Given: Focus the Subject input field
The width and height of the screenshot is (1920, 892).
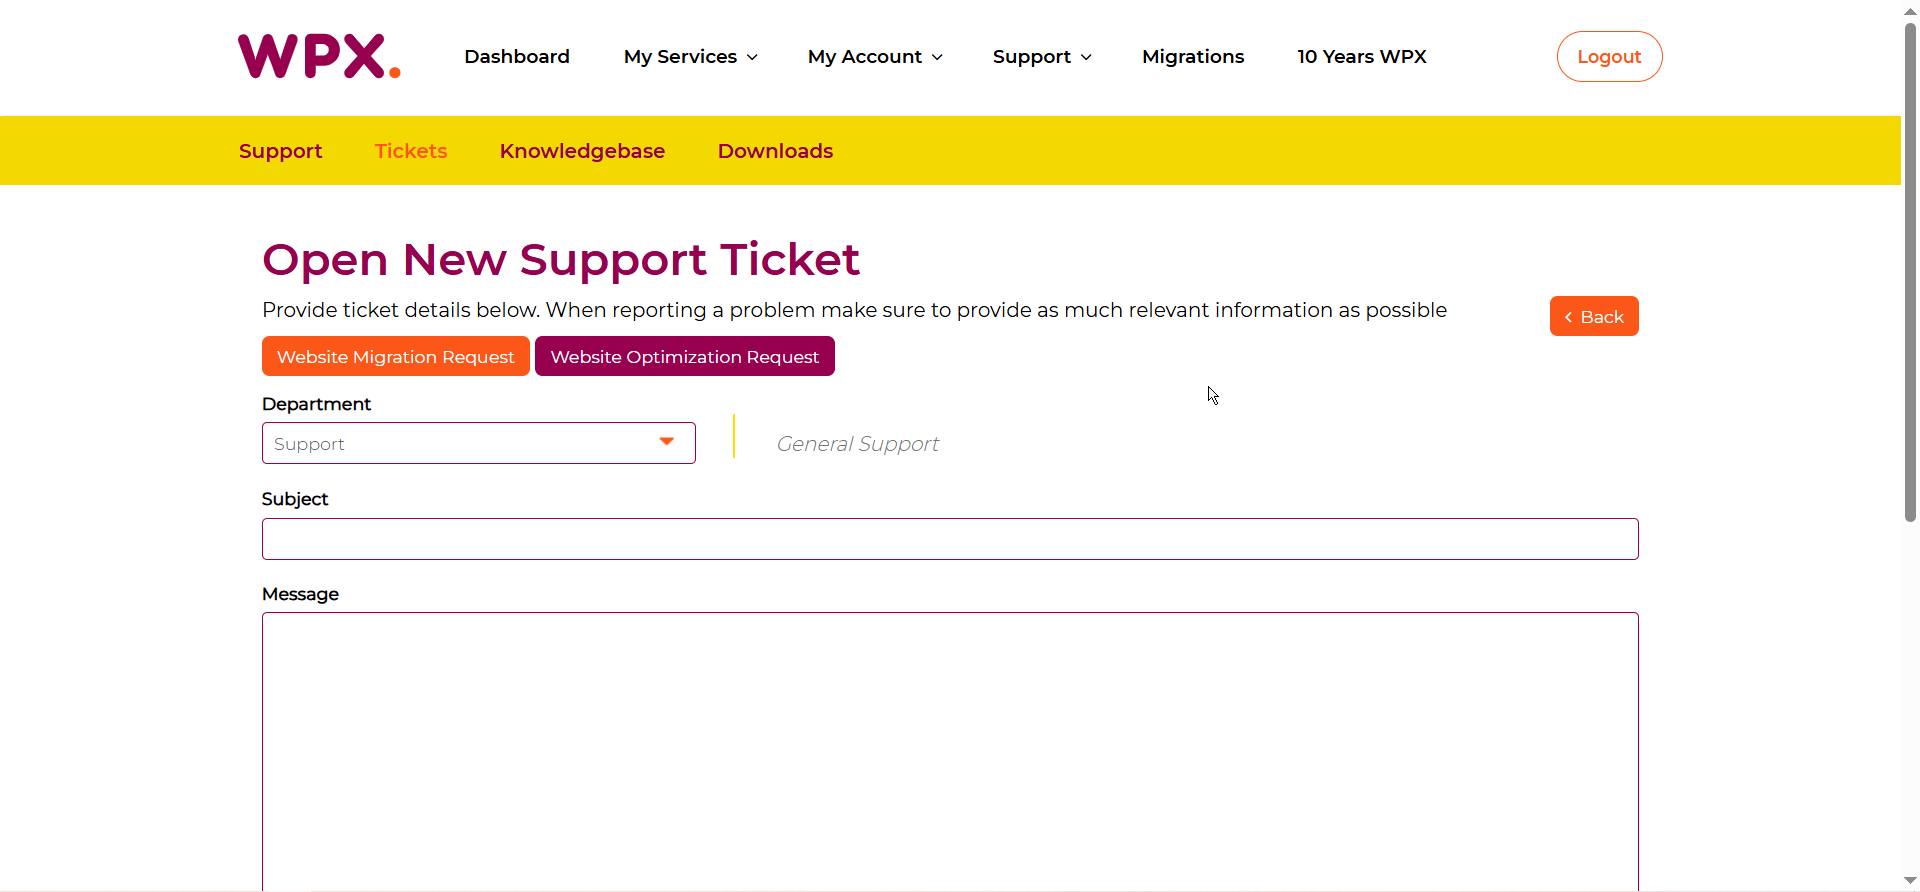Looking at the screenshot, I should [x=950, y=539].
